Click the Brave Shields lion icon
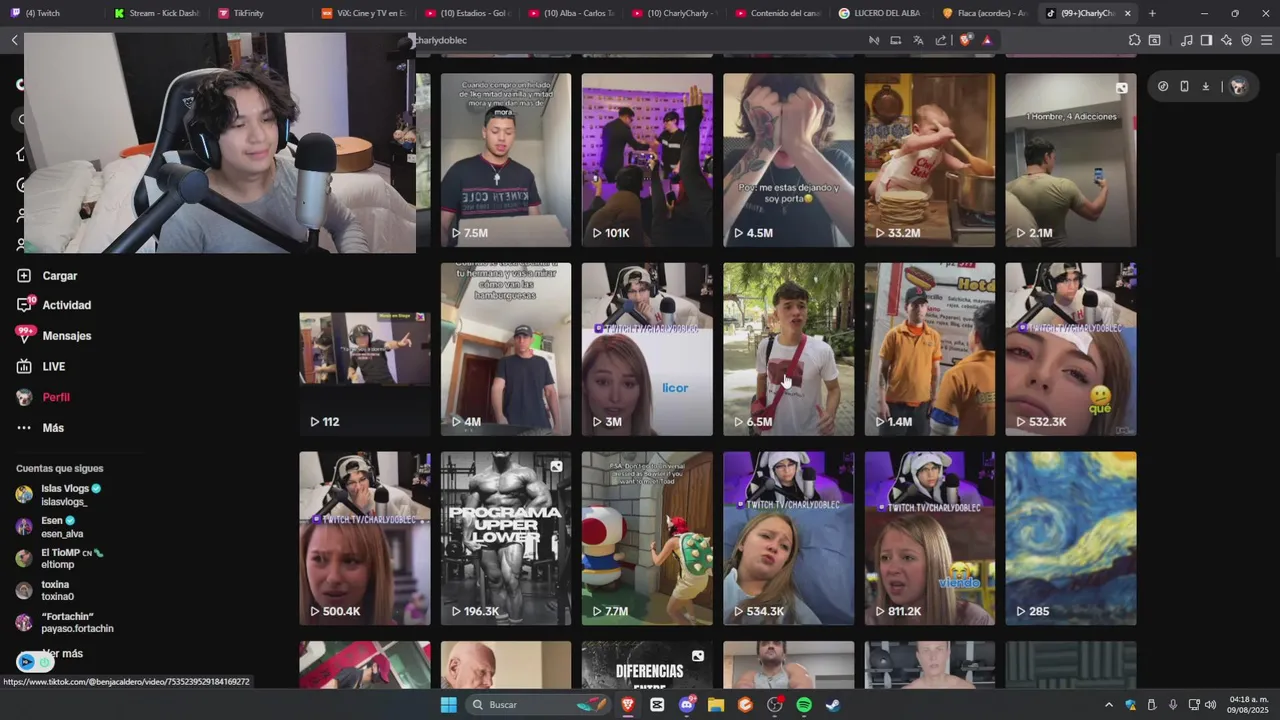 [965, 40]
